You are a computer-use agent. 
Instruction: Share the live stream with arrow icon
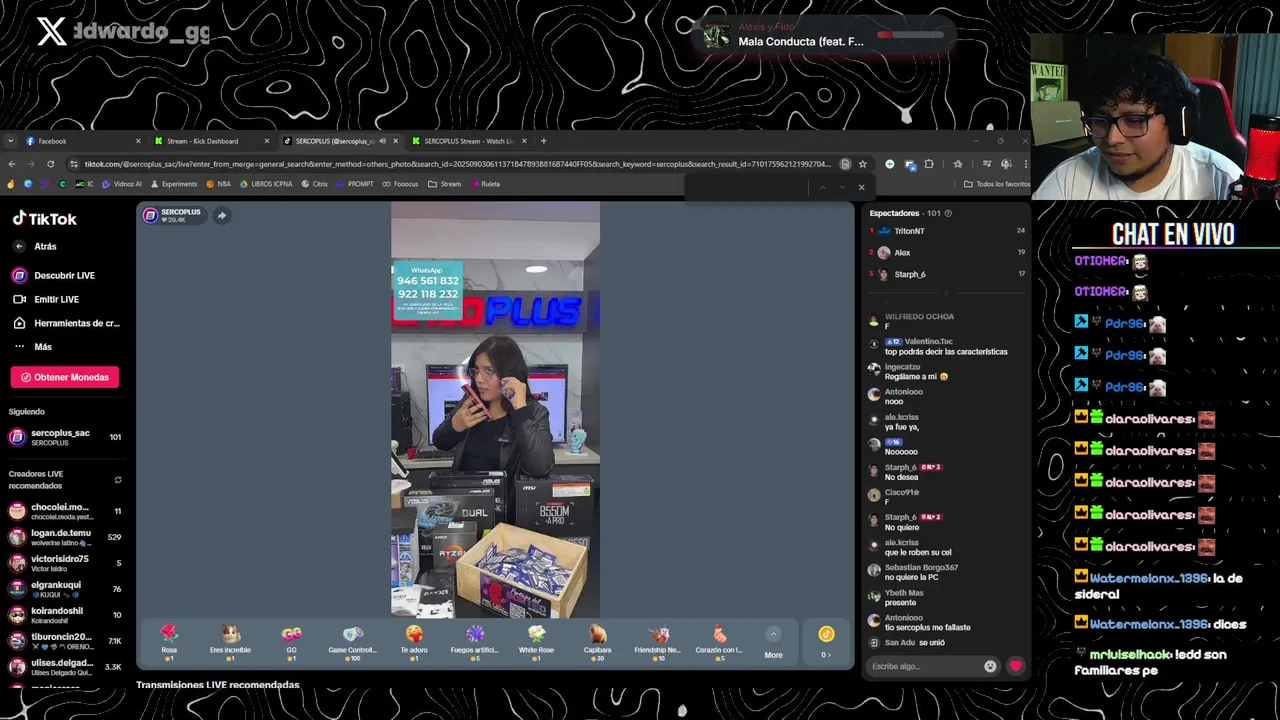pyautogui.click(x=222, y=215)
